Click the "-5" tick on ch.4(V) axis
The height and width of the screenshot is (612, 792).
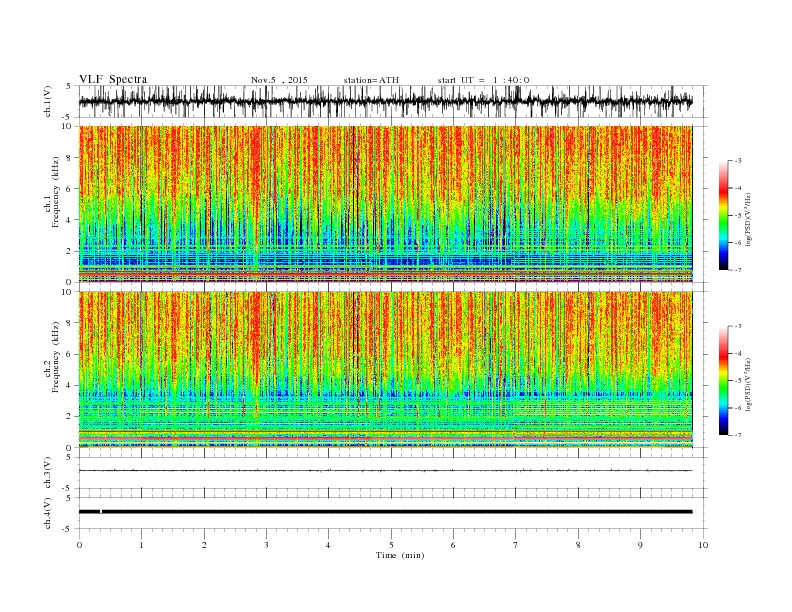coord(68,529)
